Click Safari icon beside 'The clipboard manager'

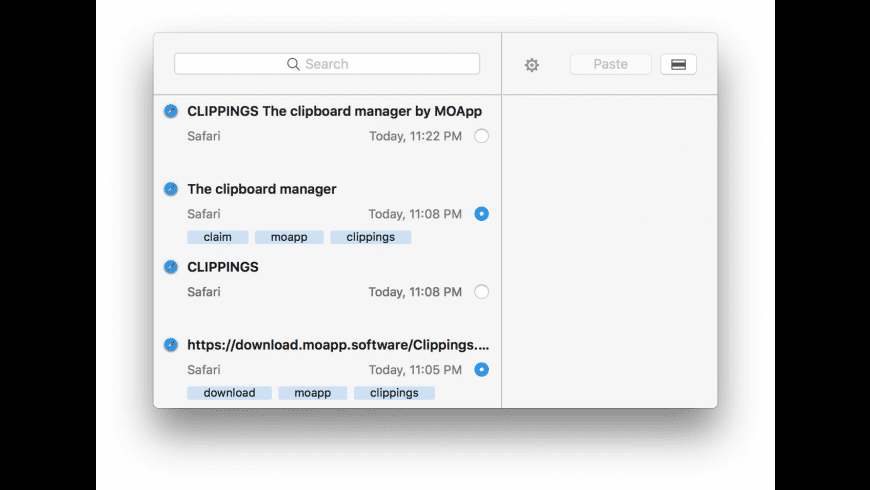(171, 189)
